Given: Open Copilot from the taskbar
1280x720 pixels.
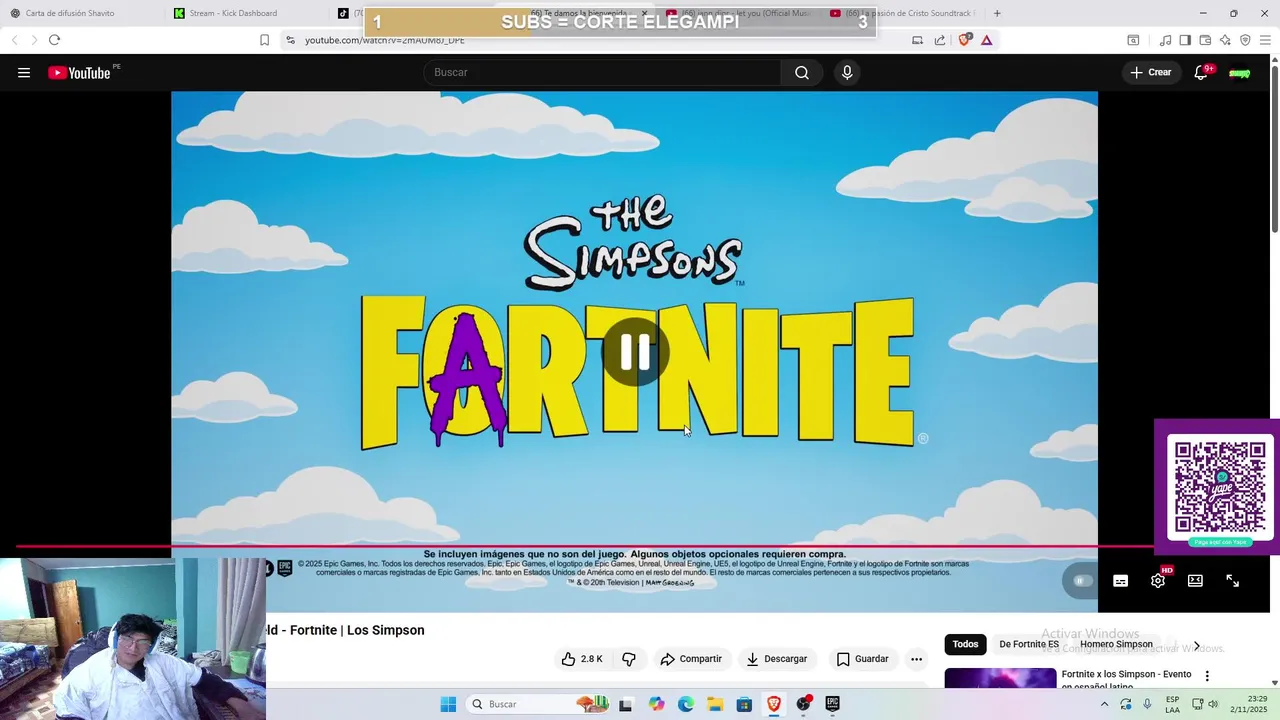Looking at the screenshot, I should [x=656, y=704].
